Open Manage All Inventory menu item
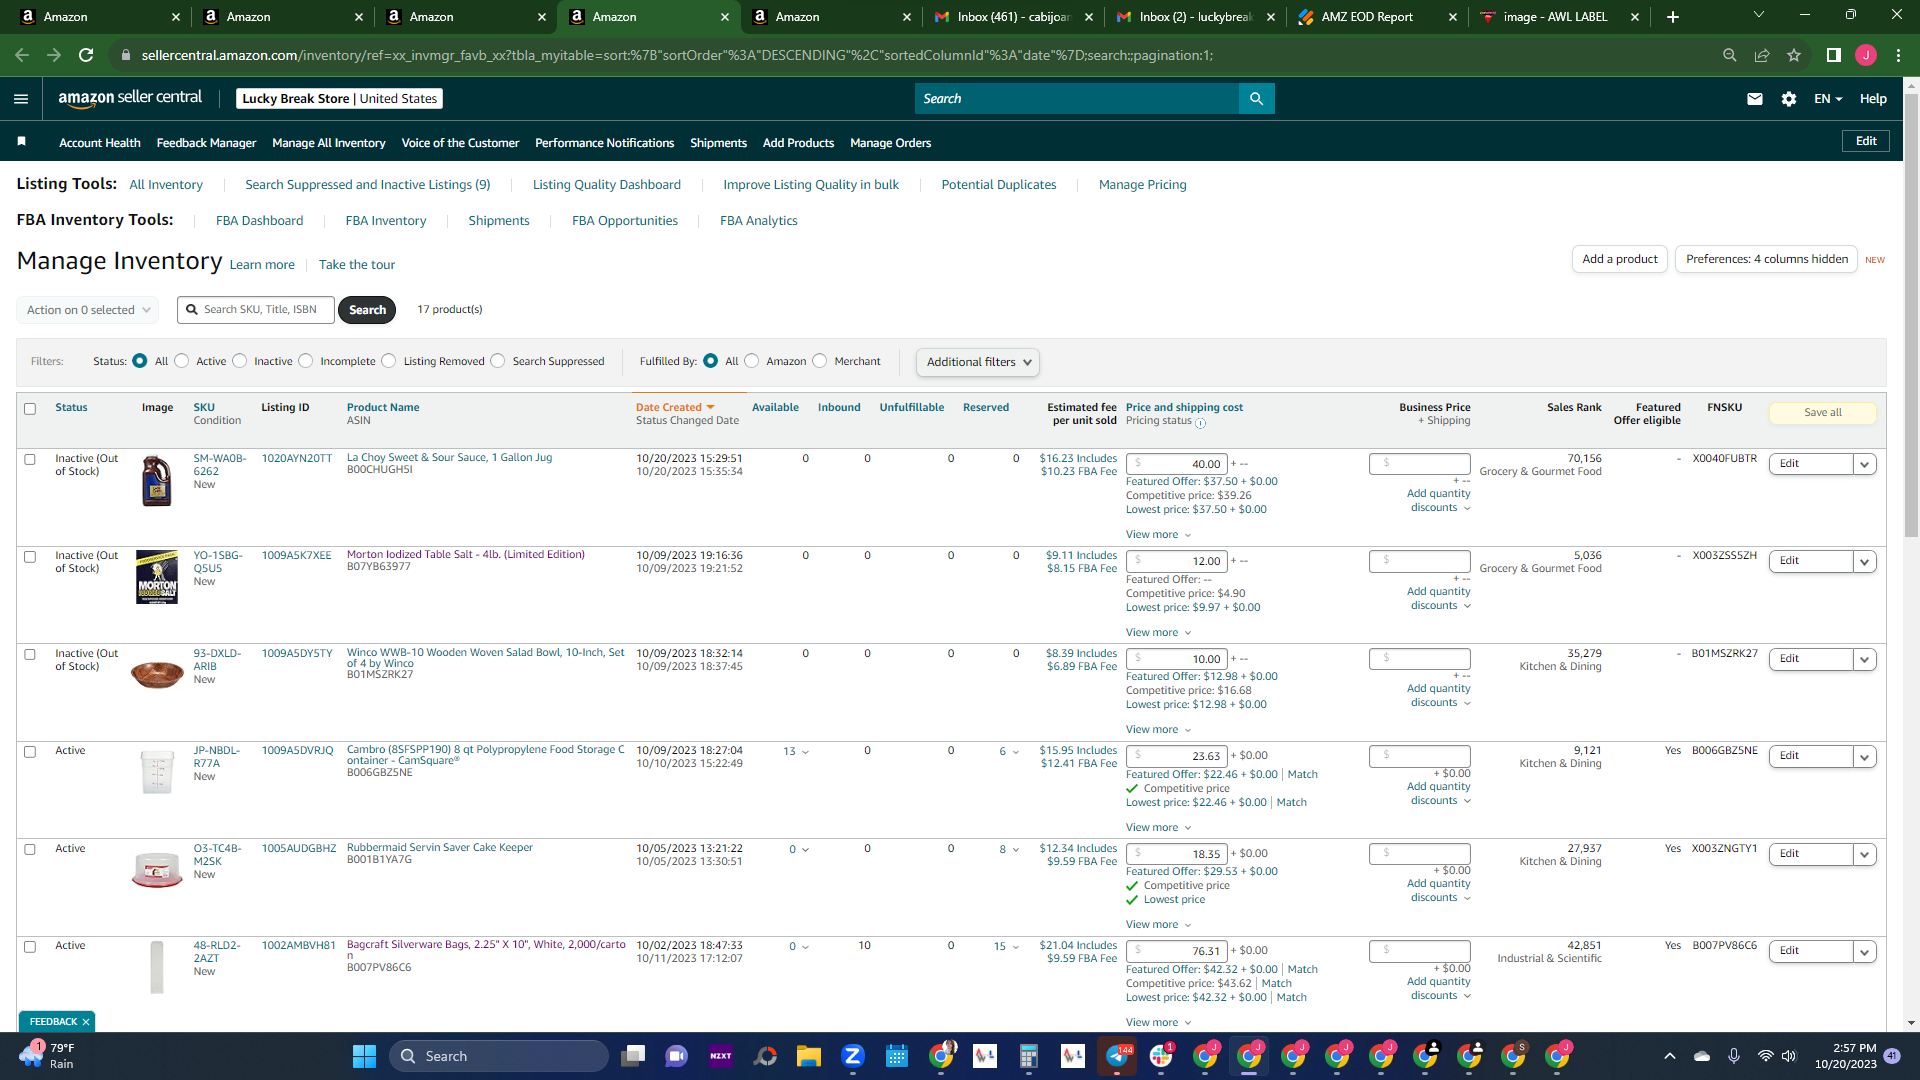Viewport: 1920px width, 1080px height. [329, 143]
